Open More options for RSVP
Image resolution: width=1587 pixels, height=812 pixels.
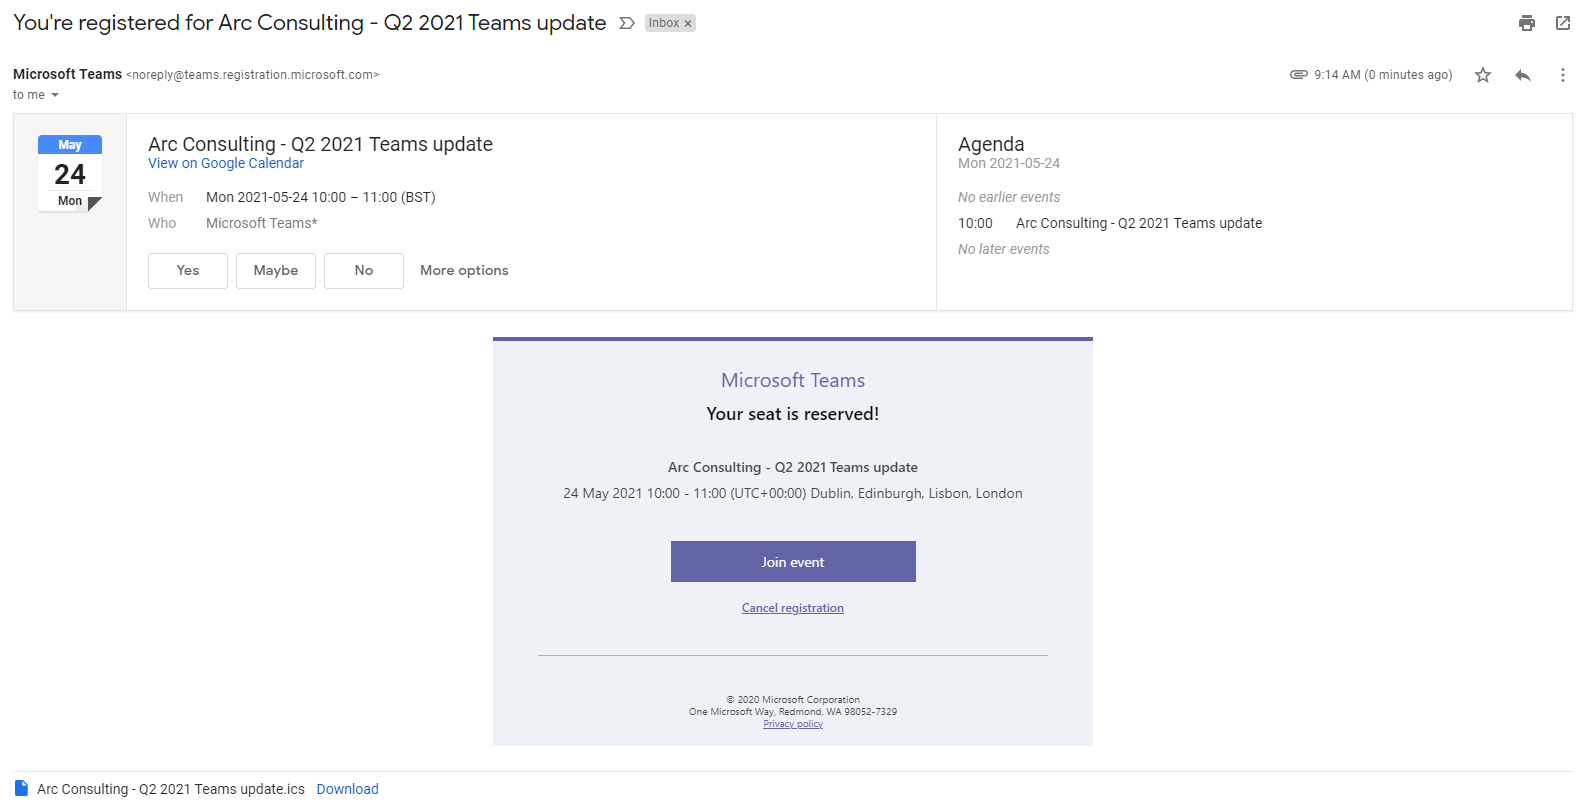(x=464, y=271)
